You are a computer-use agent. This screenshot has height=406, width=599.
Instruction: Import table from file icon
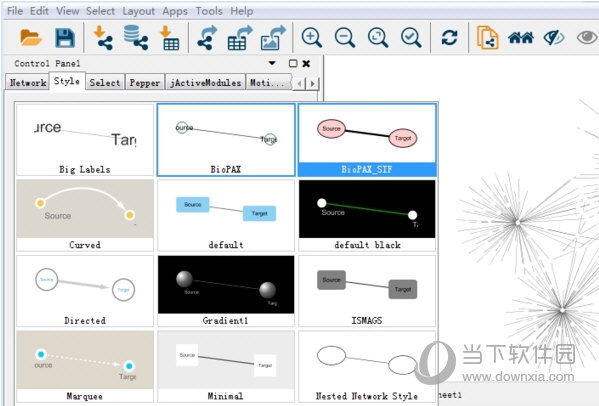pyautogui.click(x=170, y=38)
